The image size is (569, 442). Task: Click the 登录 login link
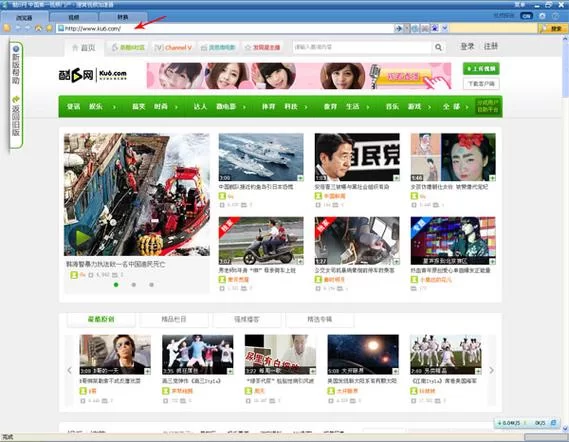coord(467,46)
